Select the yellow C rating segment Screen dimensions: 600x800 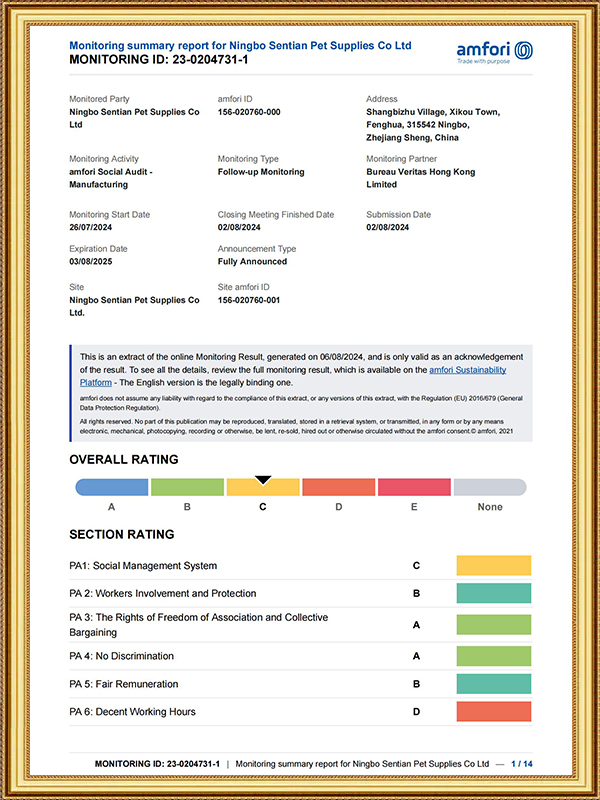pyautogui.click(x=263, y=487)
